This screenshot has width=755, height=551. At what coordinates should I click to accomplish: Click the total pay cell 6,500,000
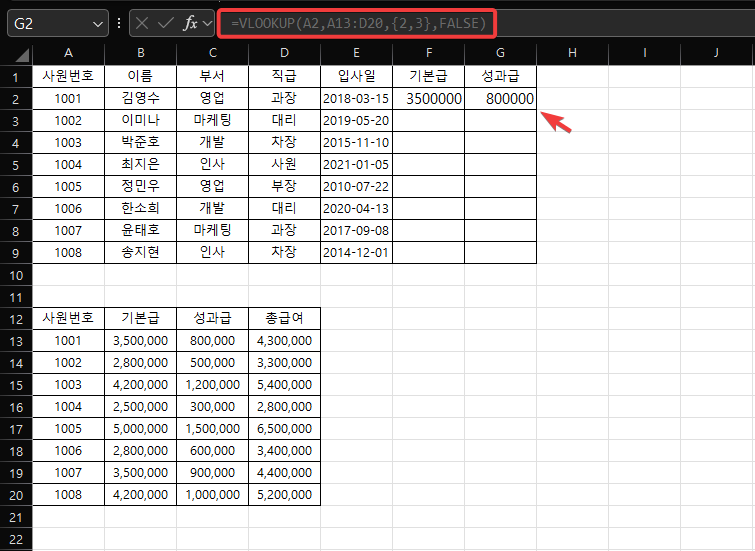285,429
